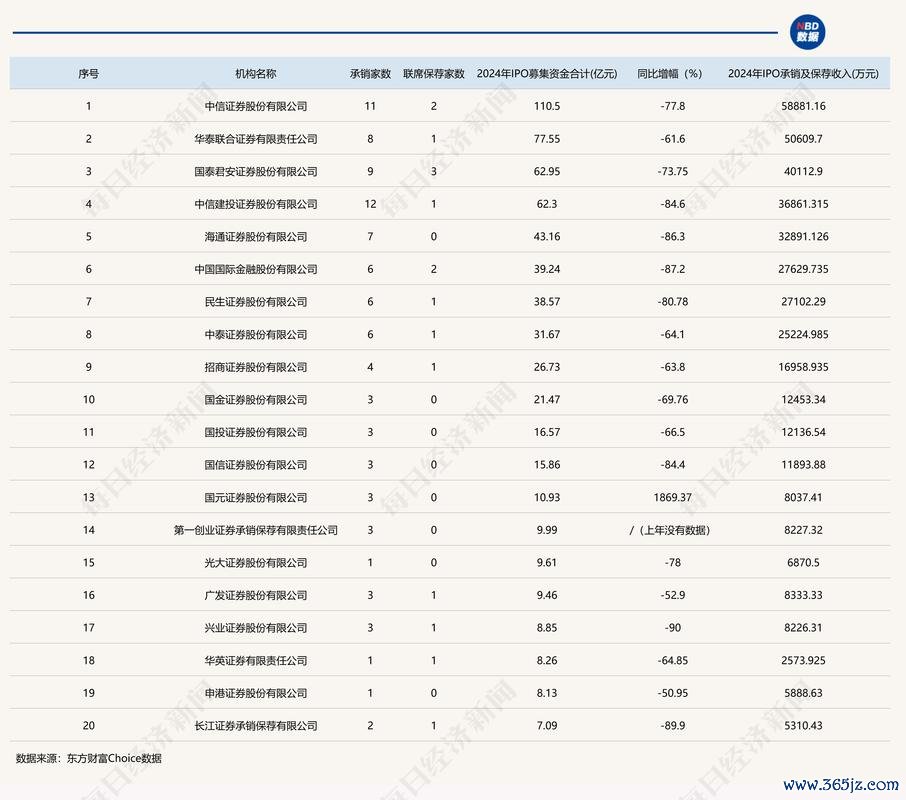Click the 62.95 fundraising value
The width and height of the screenshot is (906, 800).
[x=547, y=172]
